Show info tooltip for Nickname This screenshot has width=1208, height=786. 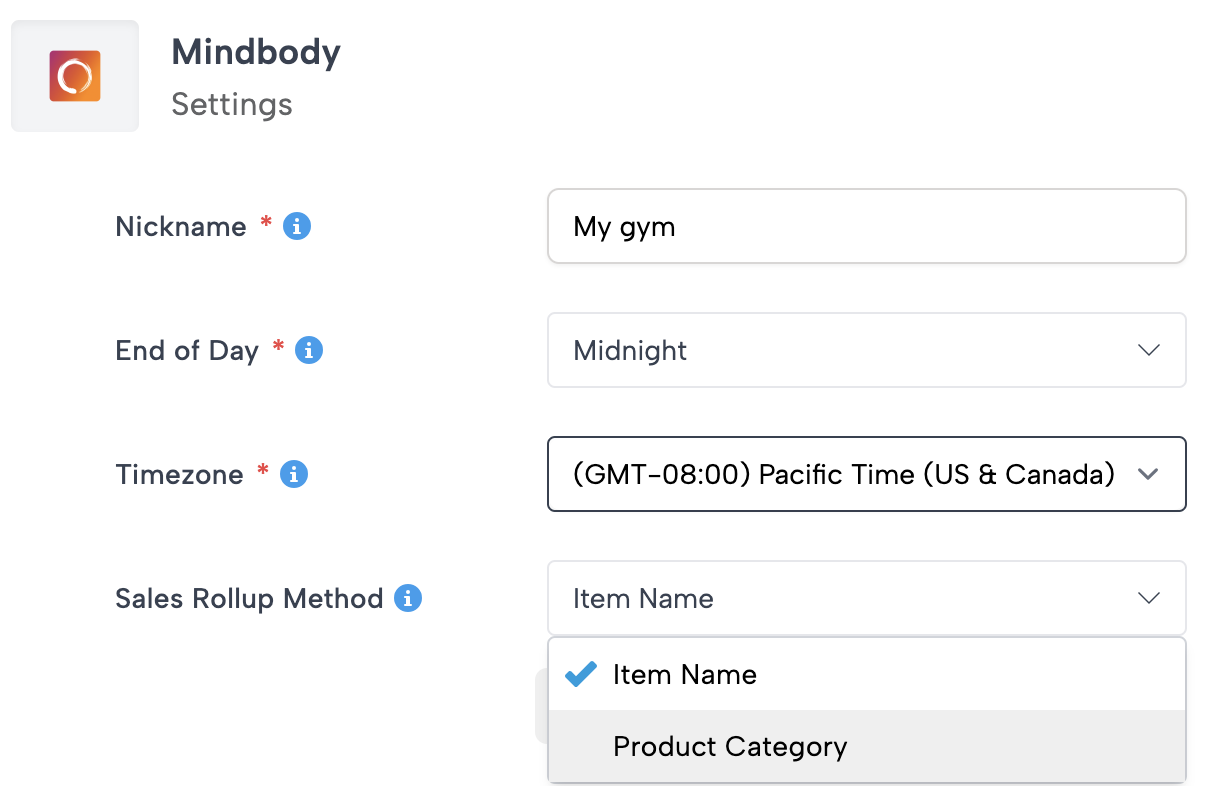(x=297, y=226)
